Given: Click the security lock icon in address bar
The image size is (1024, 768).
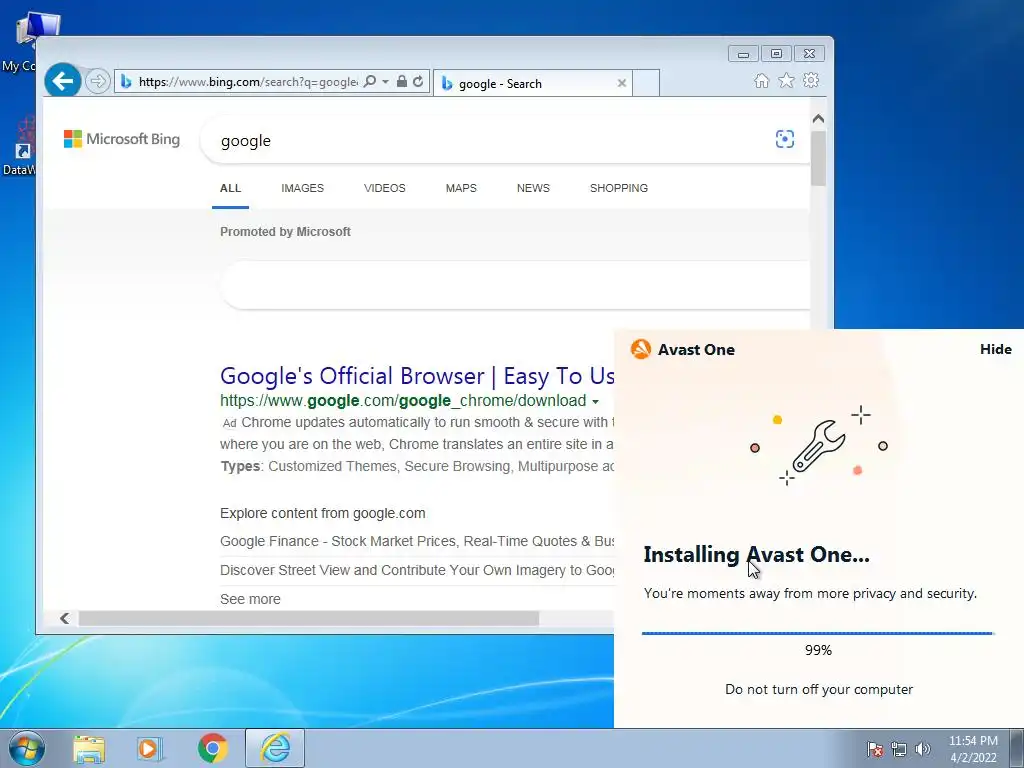Looking at the screenshot, I should coord(402,82).
